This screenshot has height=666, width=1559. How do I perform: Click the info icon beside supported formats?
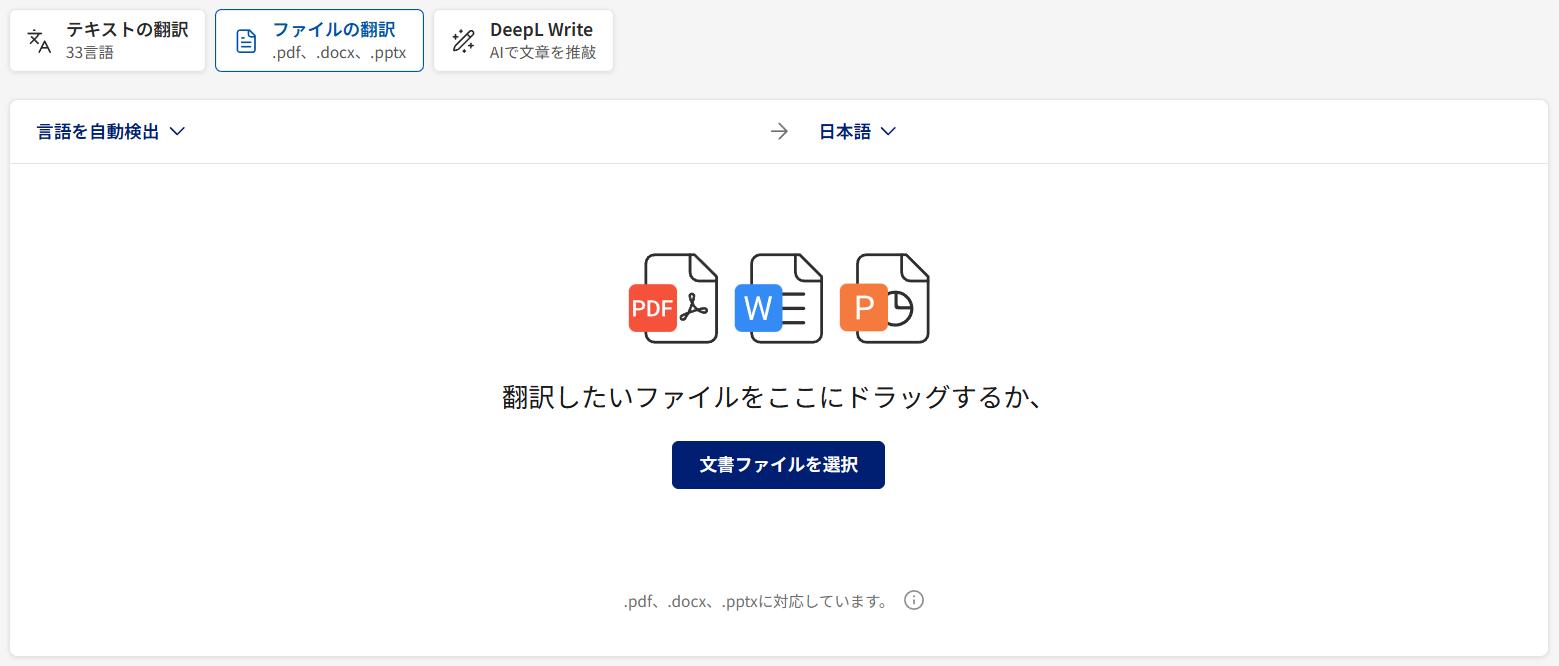tap(914, 600)
